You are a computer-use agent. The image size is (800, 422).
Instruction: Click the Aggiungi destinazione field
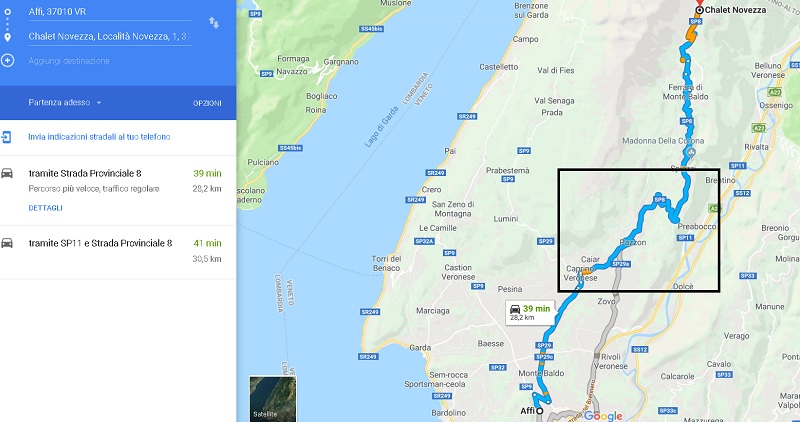click(x=110, y=61)
